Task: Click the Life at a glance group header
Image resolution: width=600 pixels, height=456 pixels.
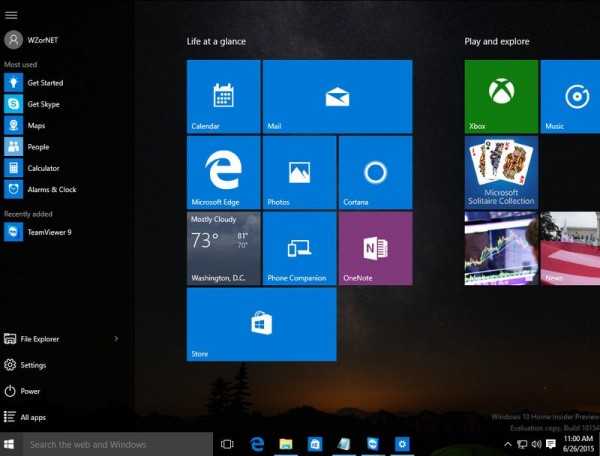Action: pyautogui.click(x=216, y=41)
